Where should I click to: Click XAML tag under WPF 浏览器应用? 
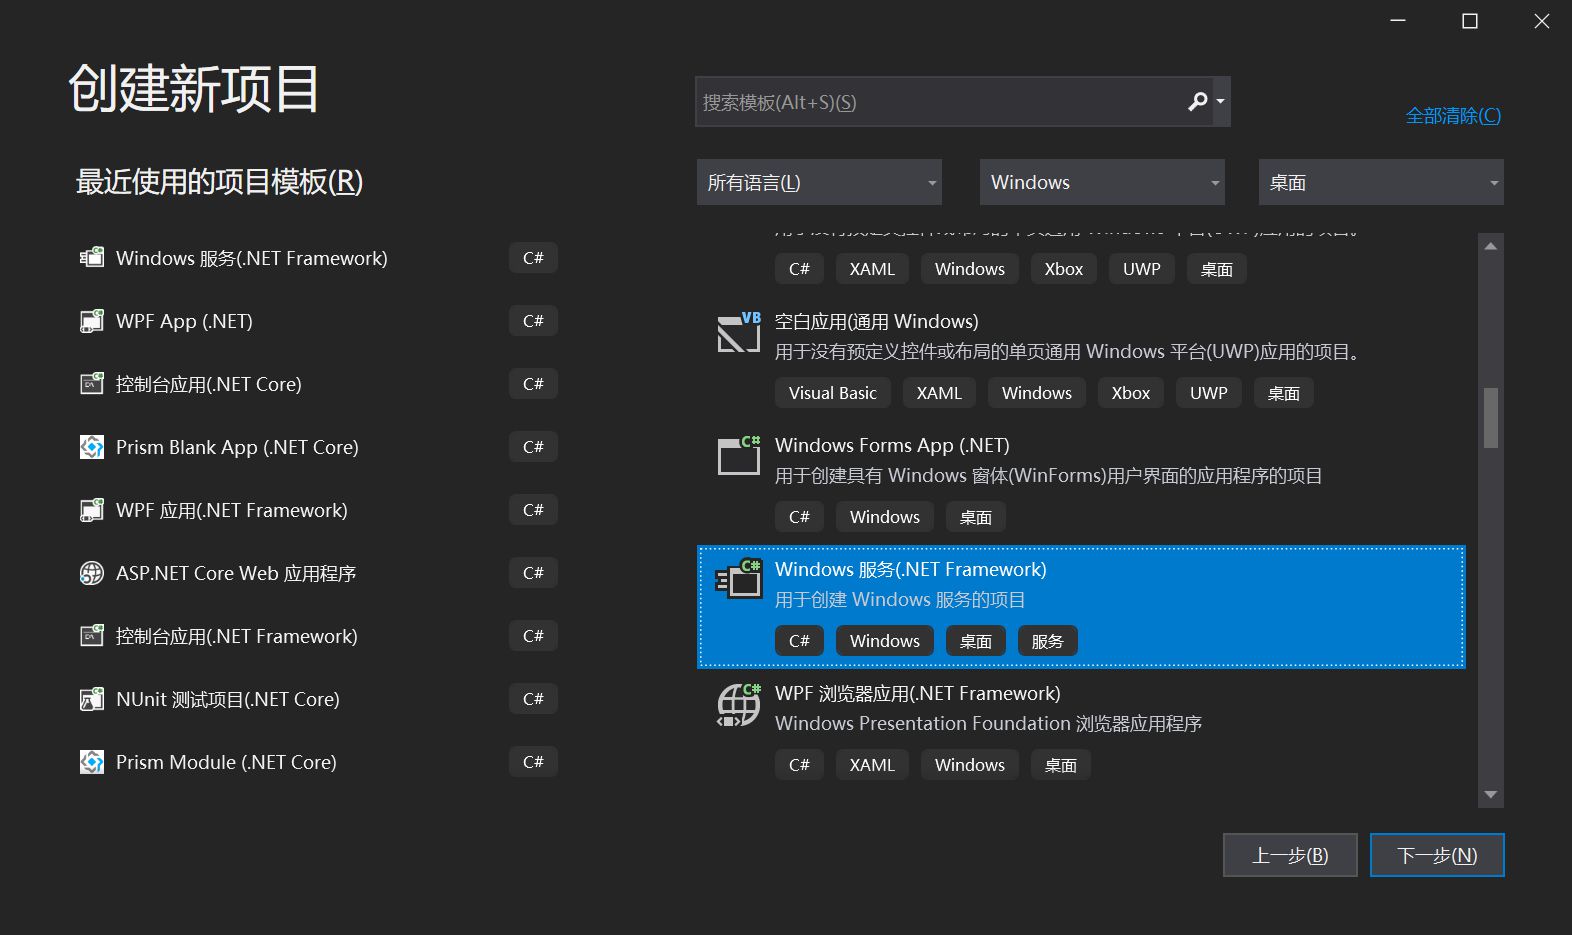pos(872,765)
